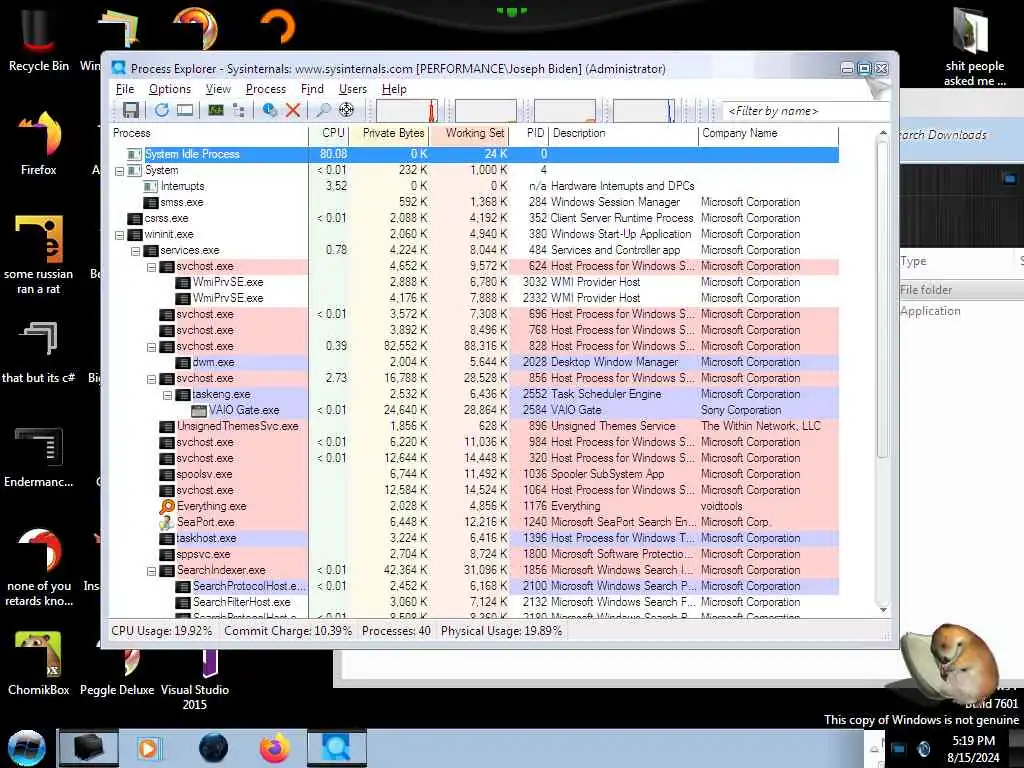The image size is (1024, 768).
Task: Select the csrss.exe process
Action: (x=475, y=218)
